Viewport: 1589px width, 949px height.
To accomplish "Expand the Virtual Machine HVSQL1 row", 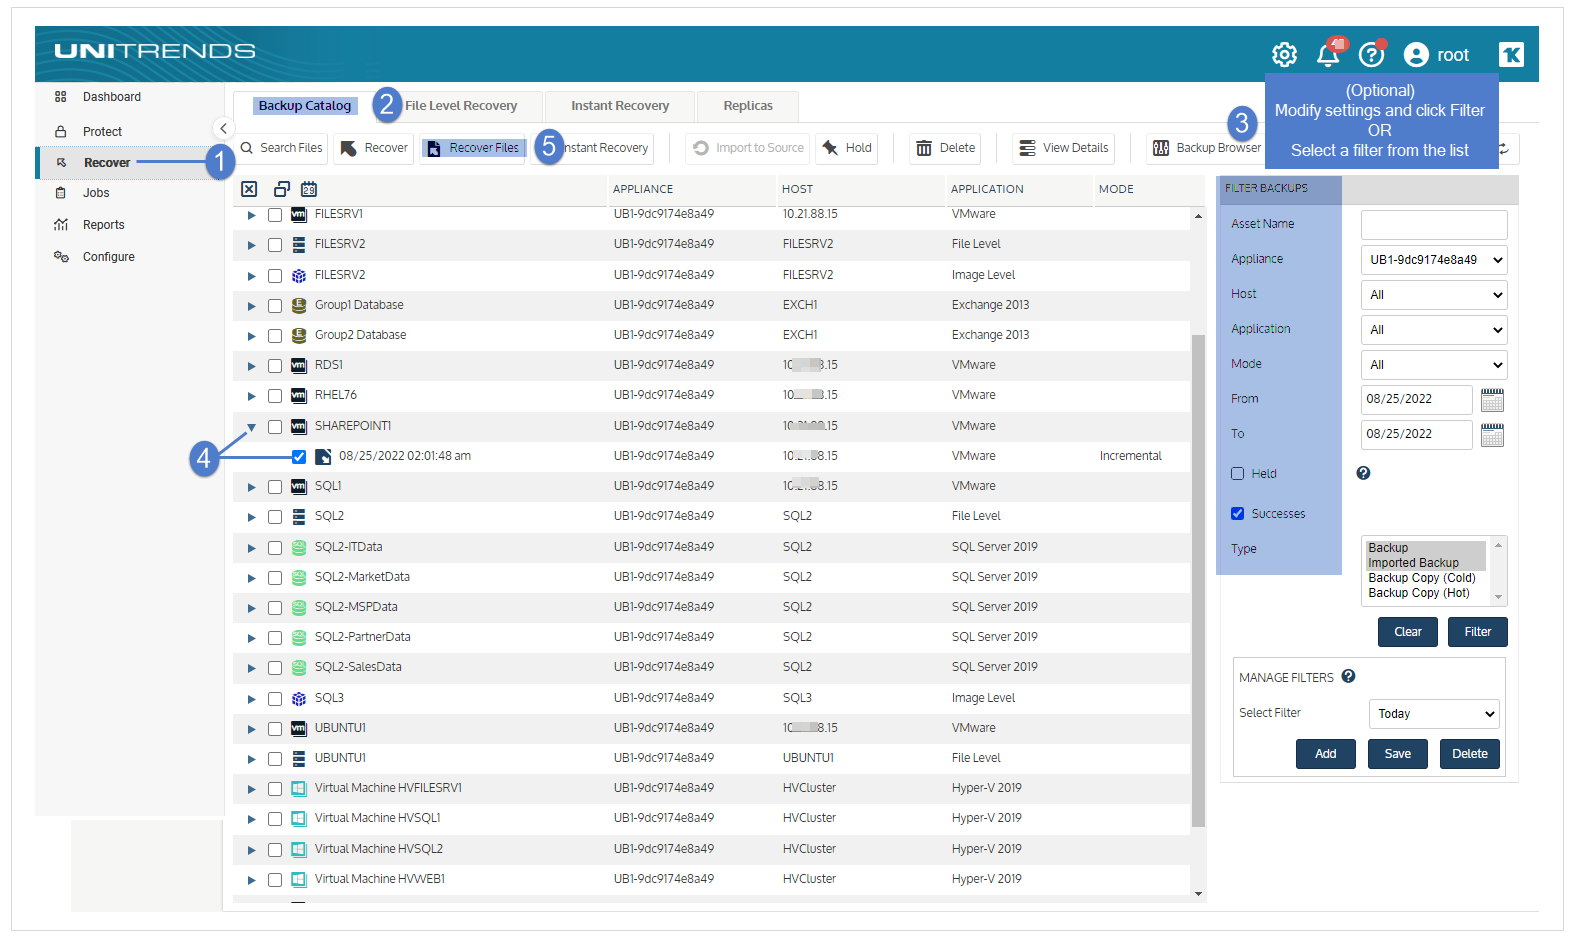I will click(251, 819).
